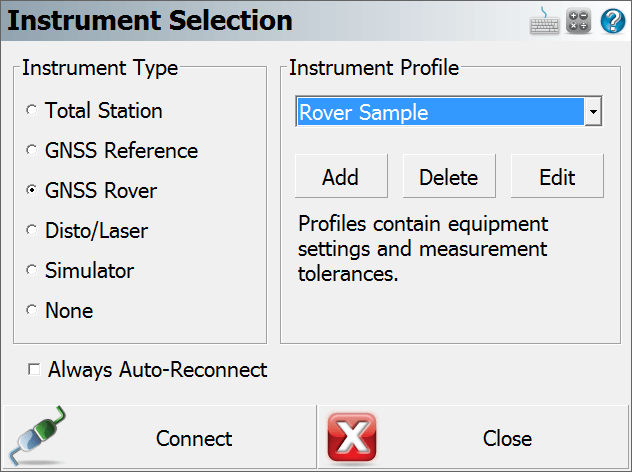Expand the Instrument Profile dropdown arrow
This screenshot has width=632, height=472.
[593, 112]
